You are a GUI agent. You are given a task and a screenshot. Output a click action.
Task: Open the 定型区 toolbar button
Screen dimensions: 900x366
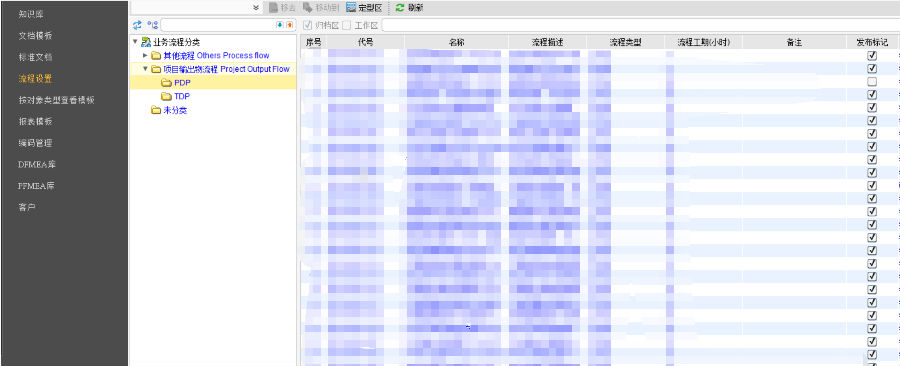point(364,8)
